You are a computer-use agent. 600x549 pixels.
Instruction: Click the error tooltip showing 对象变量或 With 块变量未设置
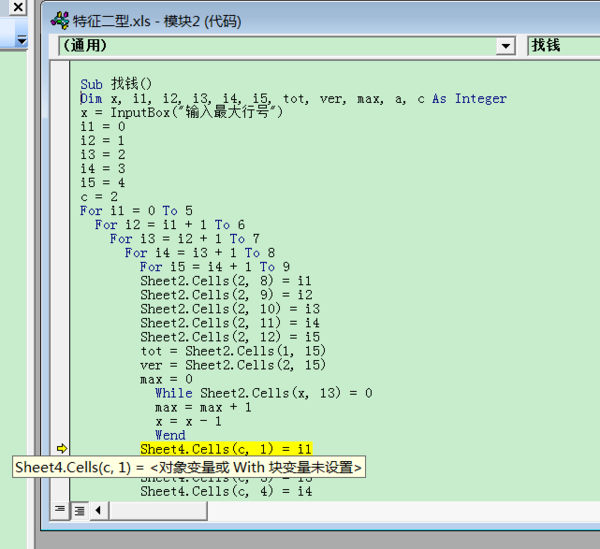coord(189,467)
